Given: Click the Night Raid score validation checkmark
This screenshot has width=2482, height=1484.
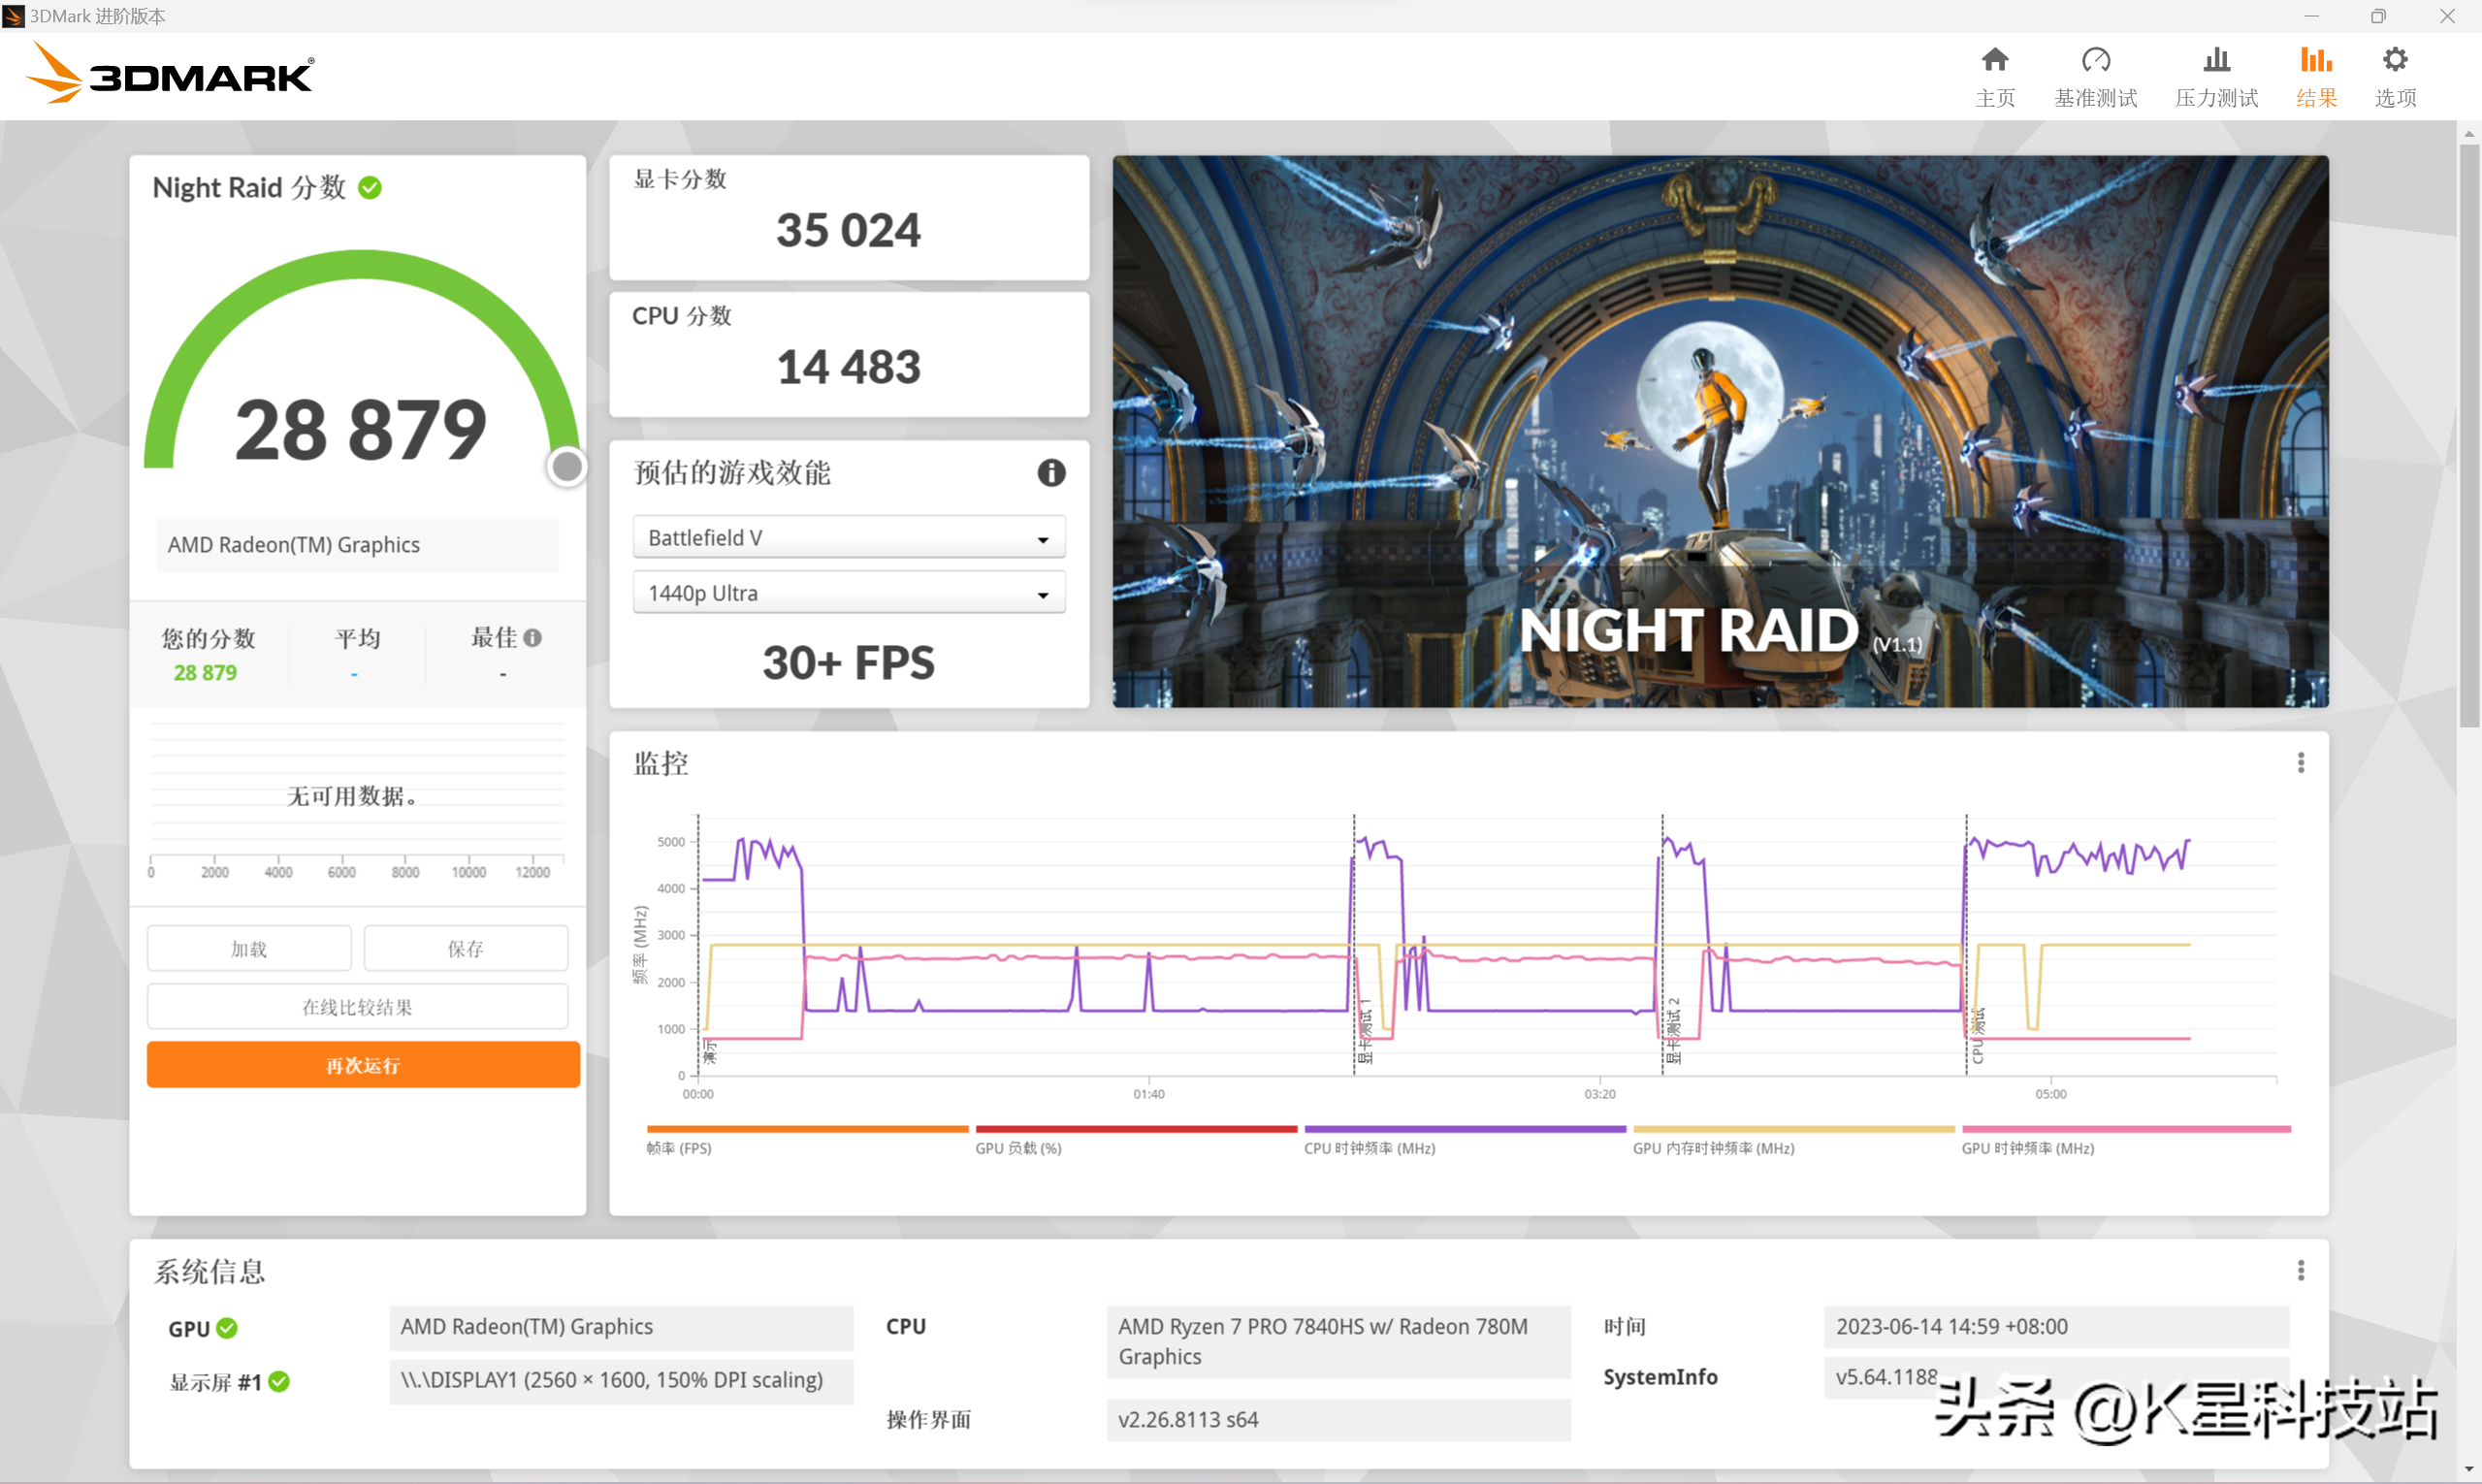Looking at the screenshot, I should [x=370, y=188].
